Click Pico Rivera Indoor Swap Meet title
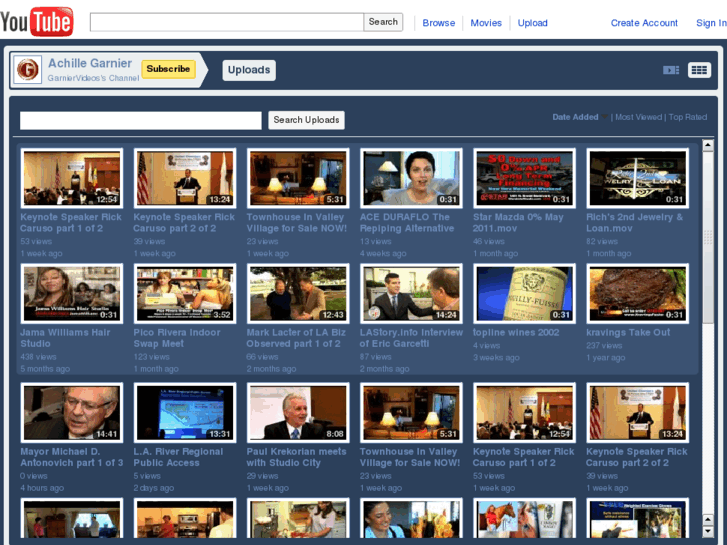Image resolution: width=727 pixels, height=545 pixels. (x=177, y=338)
